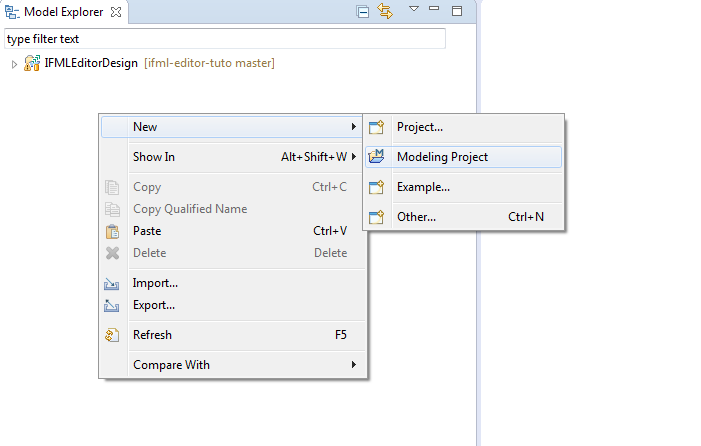
Task: Click the Other... wizard icon
Action: pyautogui.click(x=376, y=217)
